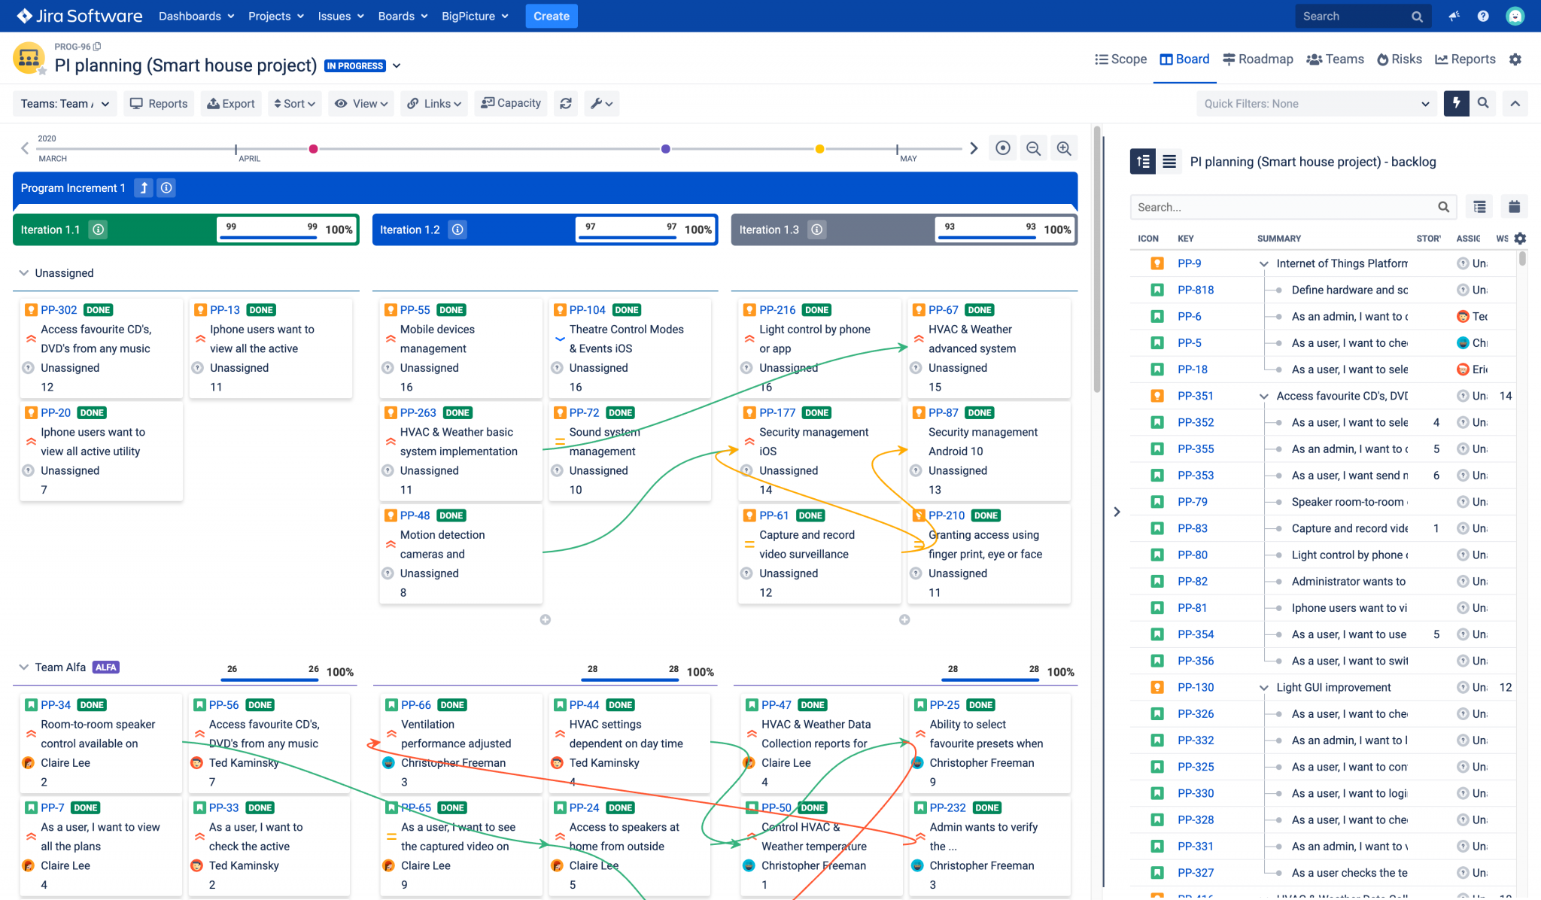
Task: Collapse the board panel with the side chevron
Action: coord(1116,511)
